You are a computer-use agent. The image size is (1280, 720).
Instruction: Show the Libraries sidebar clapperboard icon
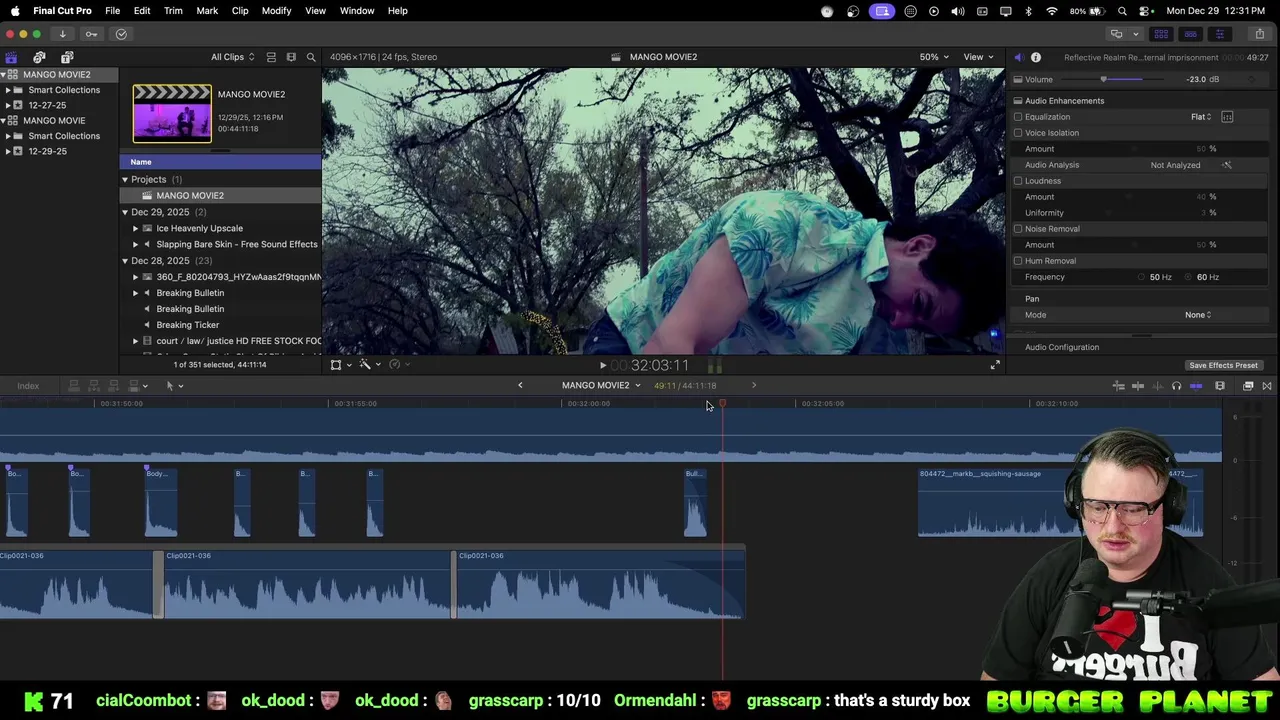click(x=11, y=57)
